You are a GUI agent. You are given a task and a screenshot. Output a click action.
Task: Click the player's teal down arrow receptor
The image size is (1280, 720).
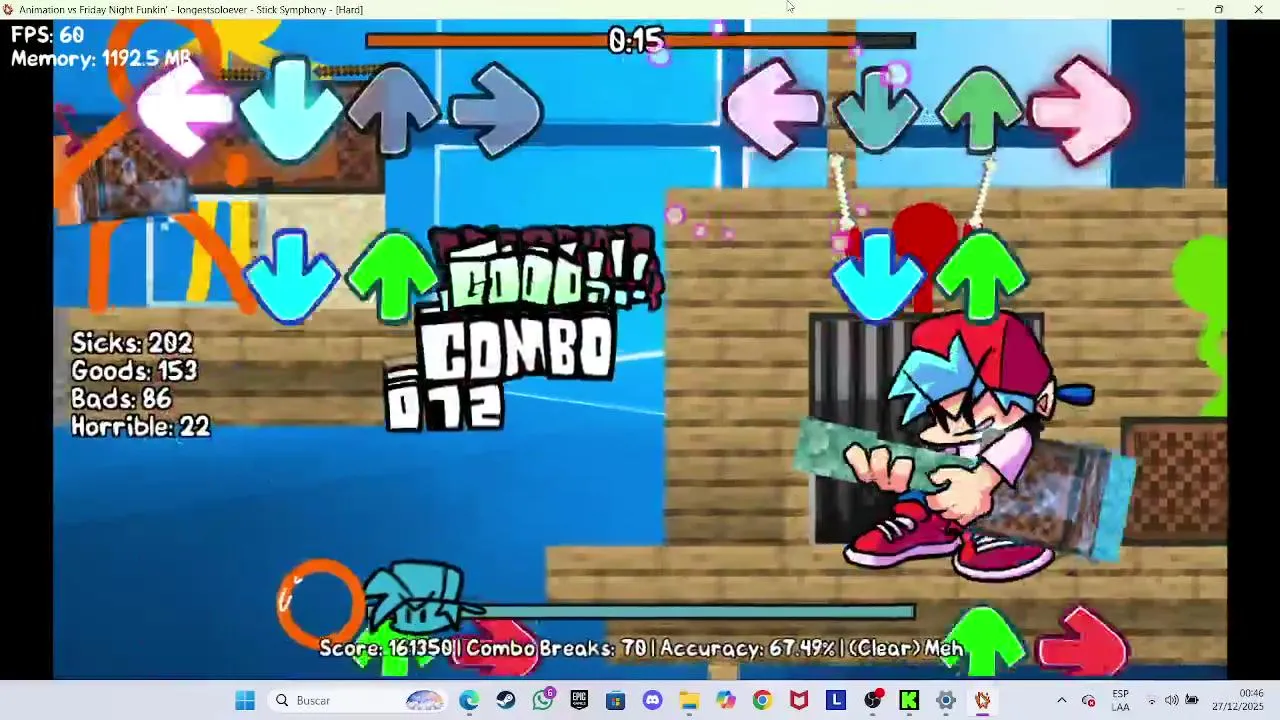tap(877, 108)
